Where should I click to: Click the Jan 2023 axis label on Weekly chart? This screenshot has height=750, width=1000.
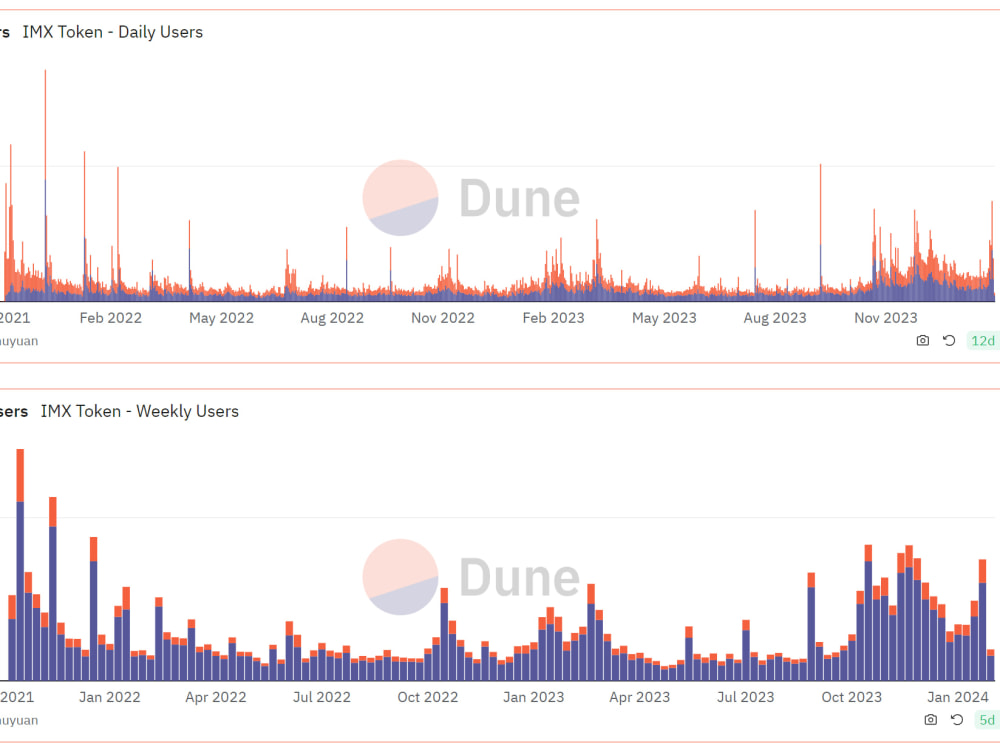533,697
